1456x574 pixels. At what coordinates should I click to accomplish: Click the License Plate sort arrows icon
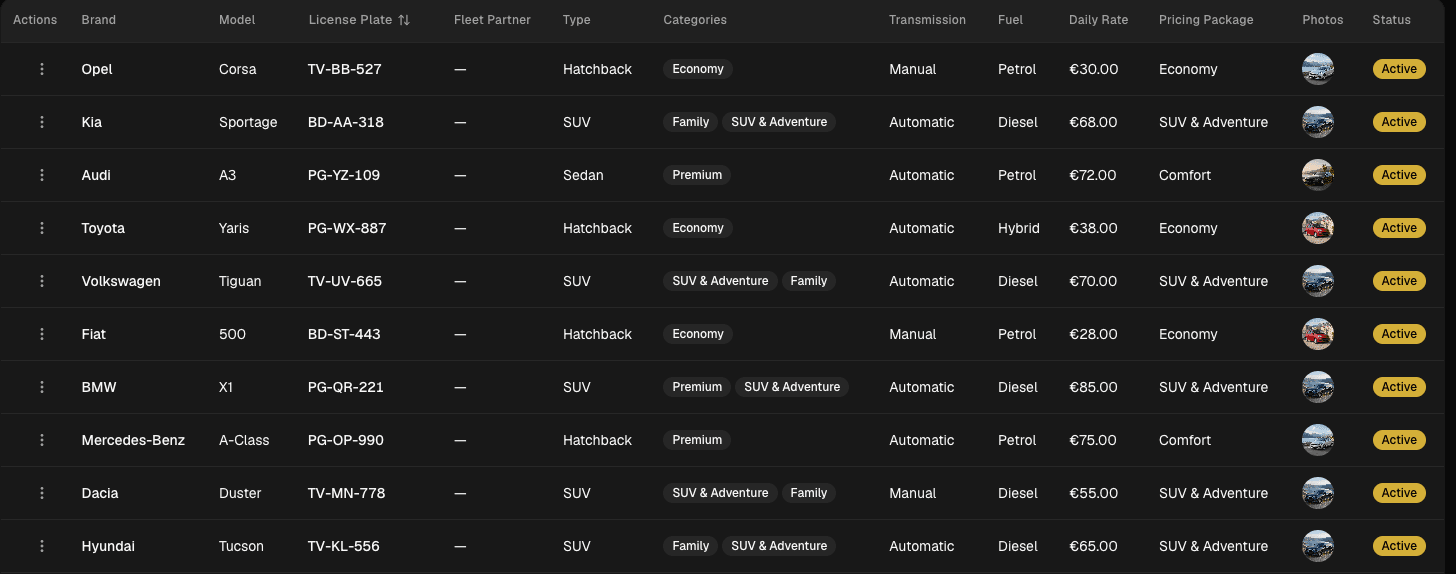[x=404, y=20]
